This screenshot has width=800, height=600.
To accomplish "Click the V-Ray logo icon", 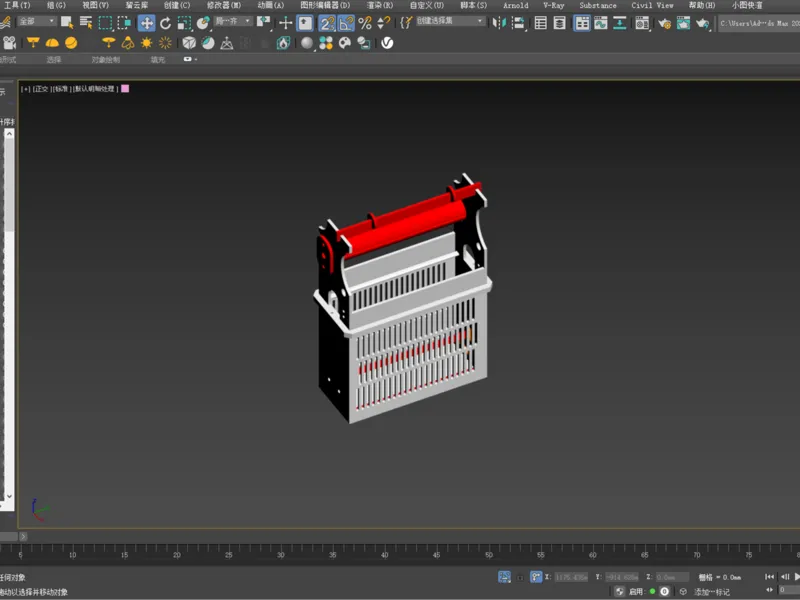I will (x=387, y=43).
